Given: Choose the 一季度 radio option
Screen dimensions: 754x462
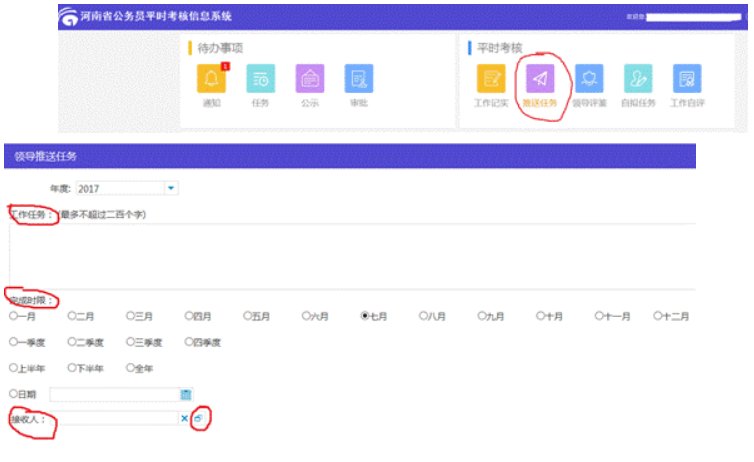Looking at the screenshot, I should pos(13,342).
